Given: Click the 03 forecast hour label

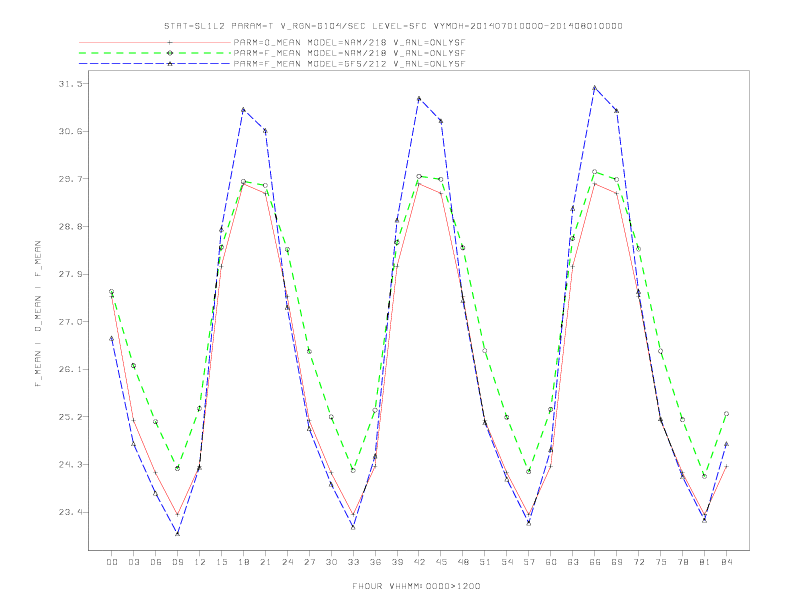Looking at the screenshot, I should [134, 562].
